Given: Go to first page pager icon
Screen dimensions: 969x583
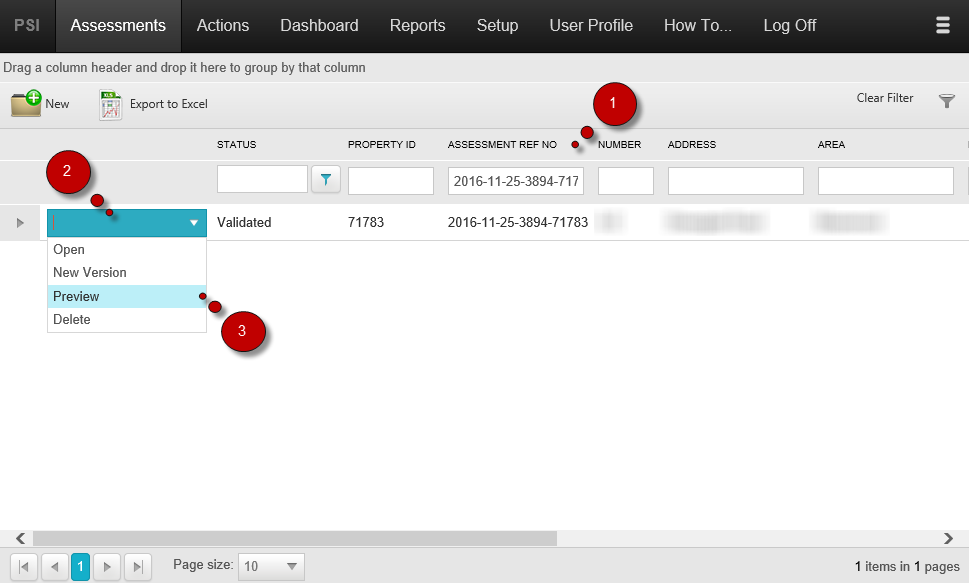Looking at the screenshot, I should [23, 566].
